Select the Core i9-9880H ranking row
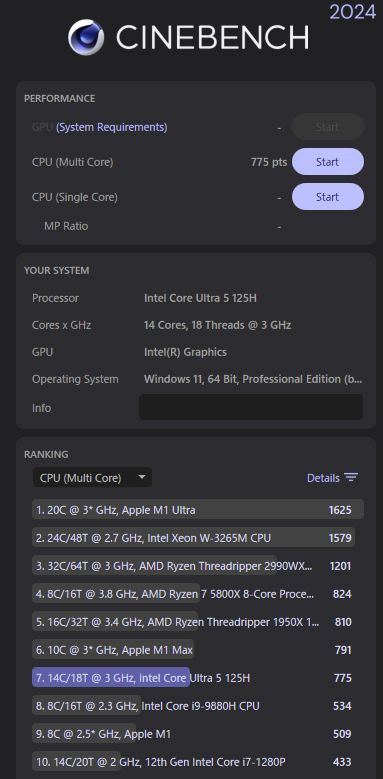 point(198,705)
